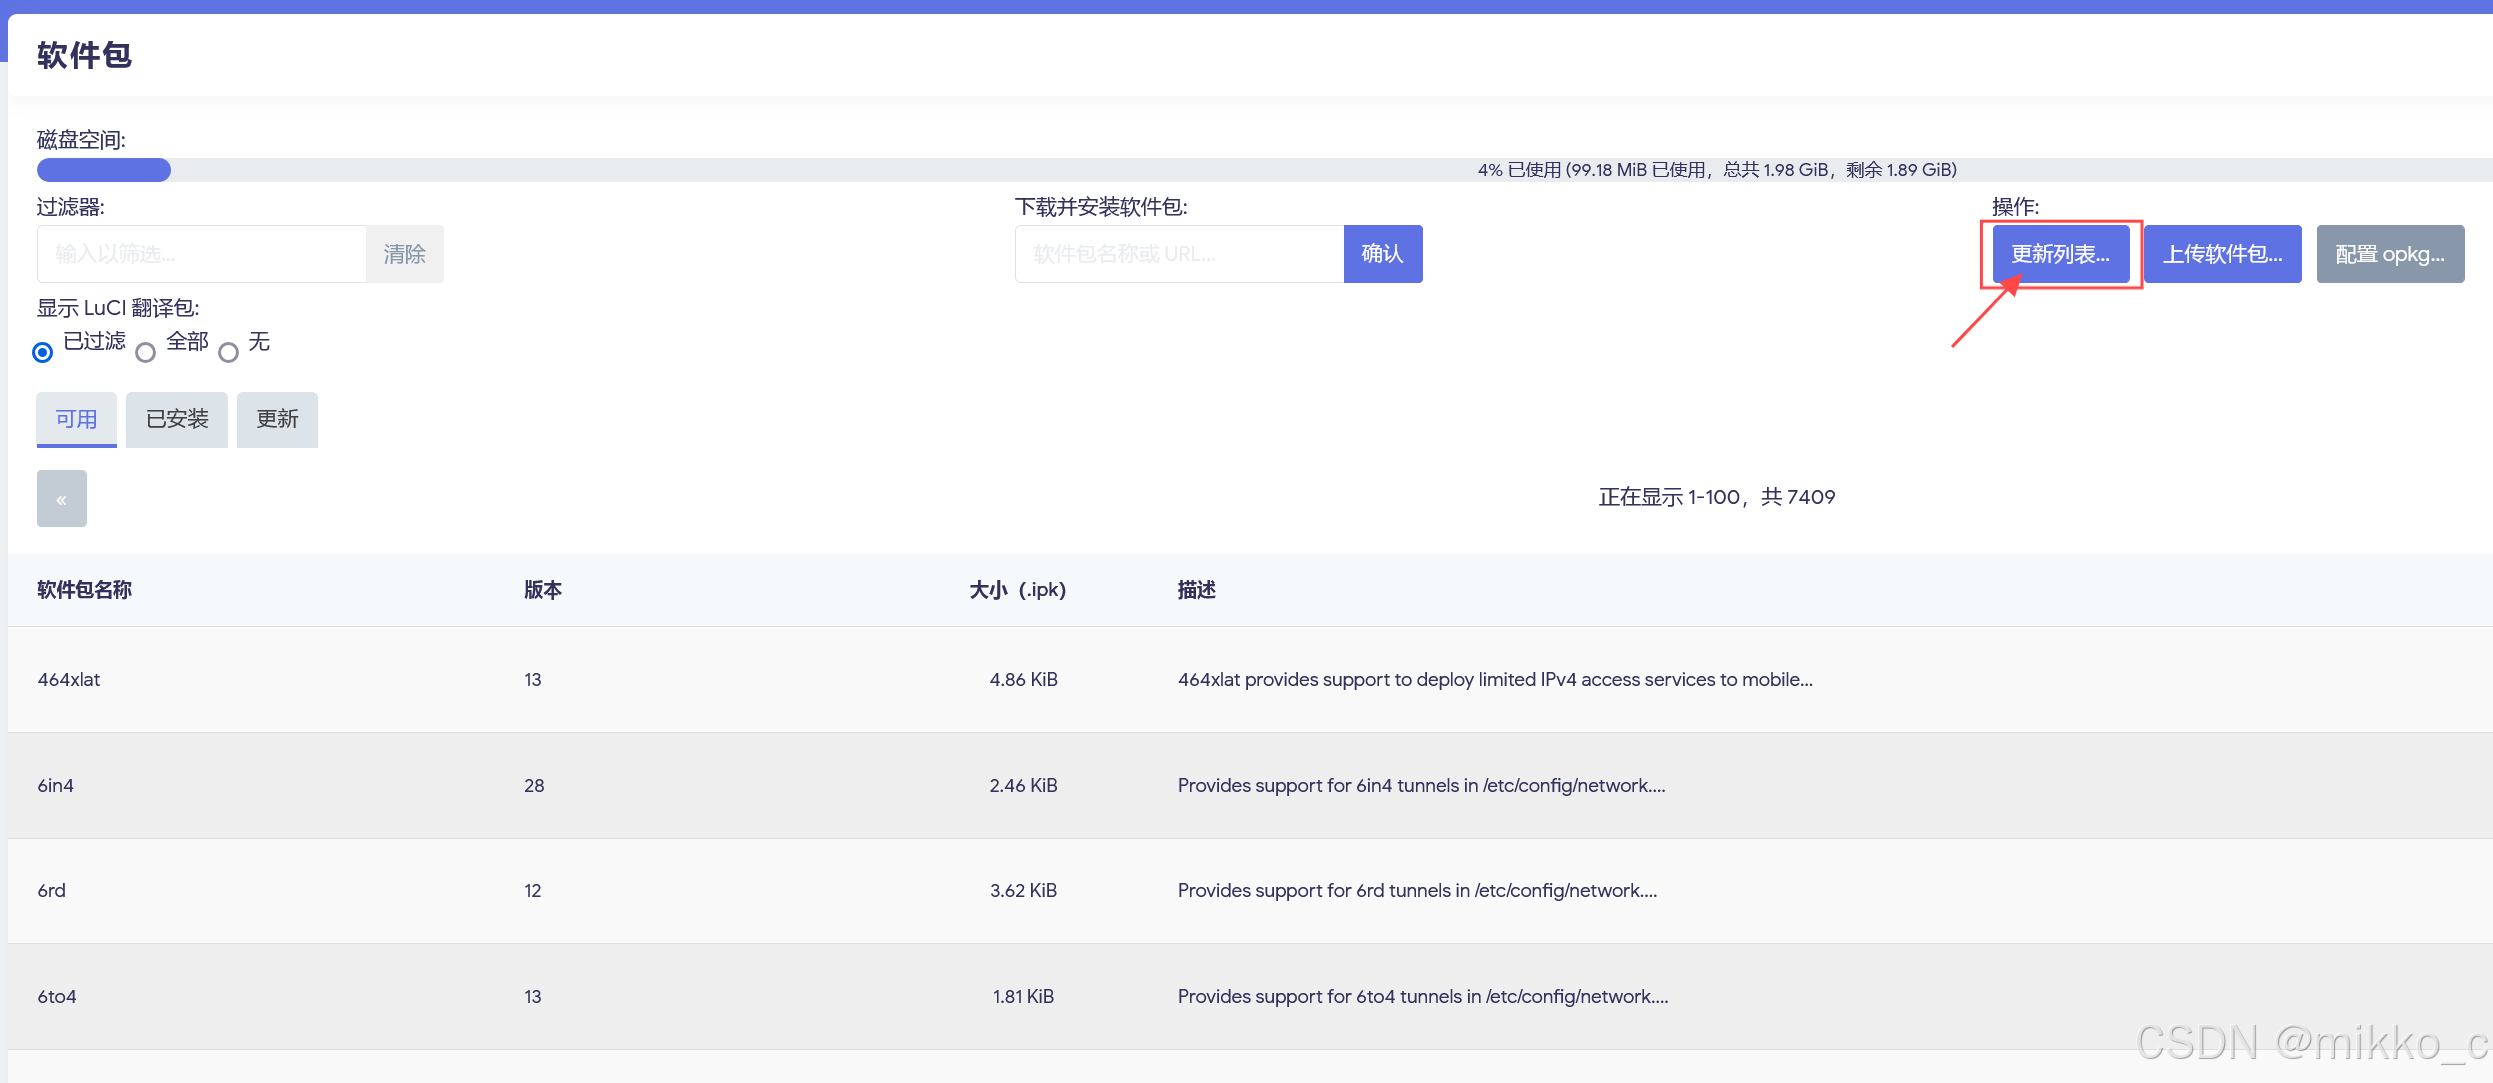Open the 更新 tab
2493x1083 pixels.
tap(277, 419)
